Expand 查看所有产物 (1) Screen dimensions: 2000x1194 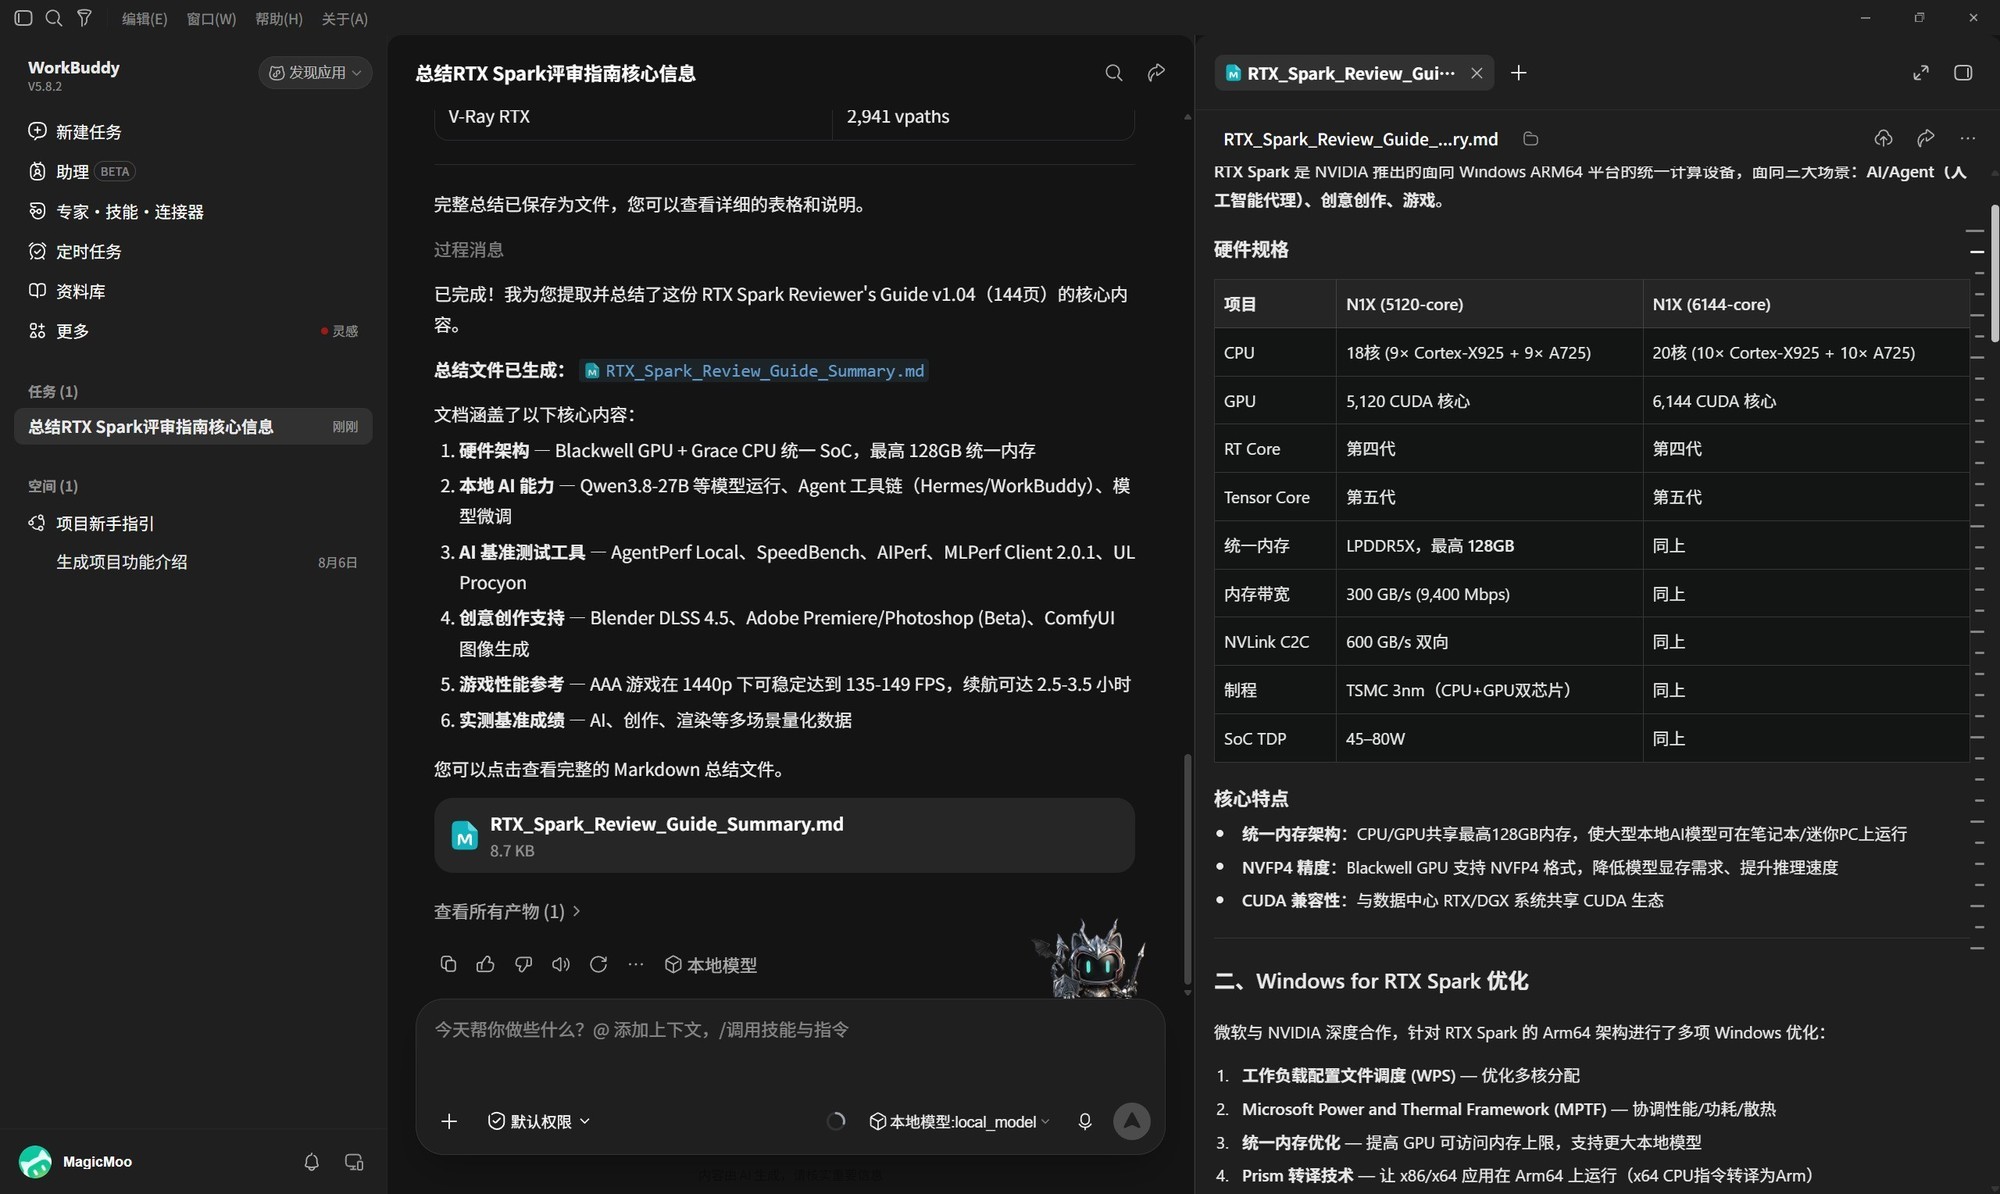pos(507,911)
